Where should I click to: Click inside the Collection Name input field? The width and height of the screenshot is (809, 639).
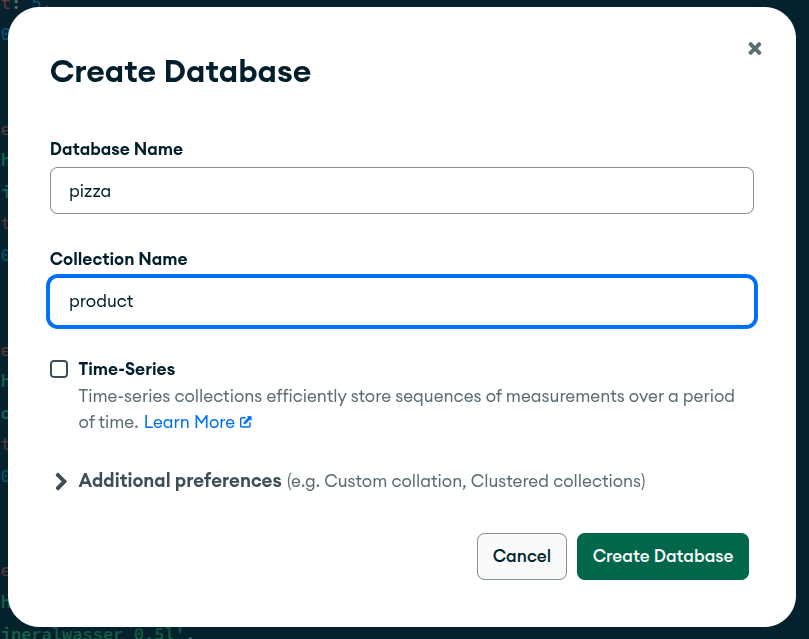[x=400, y=301]
